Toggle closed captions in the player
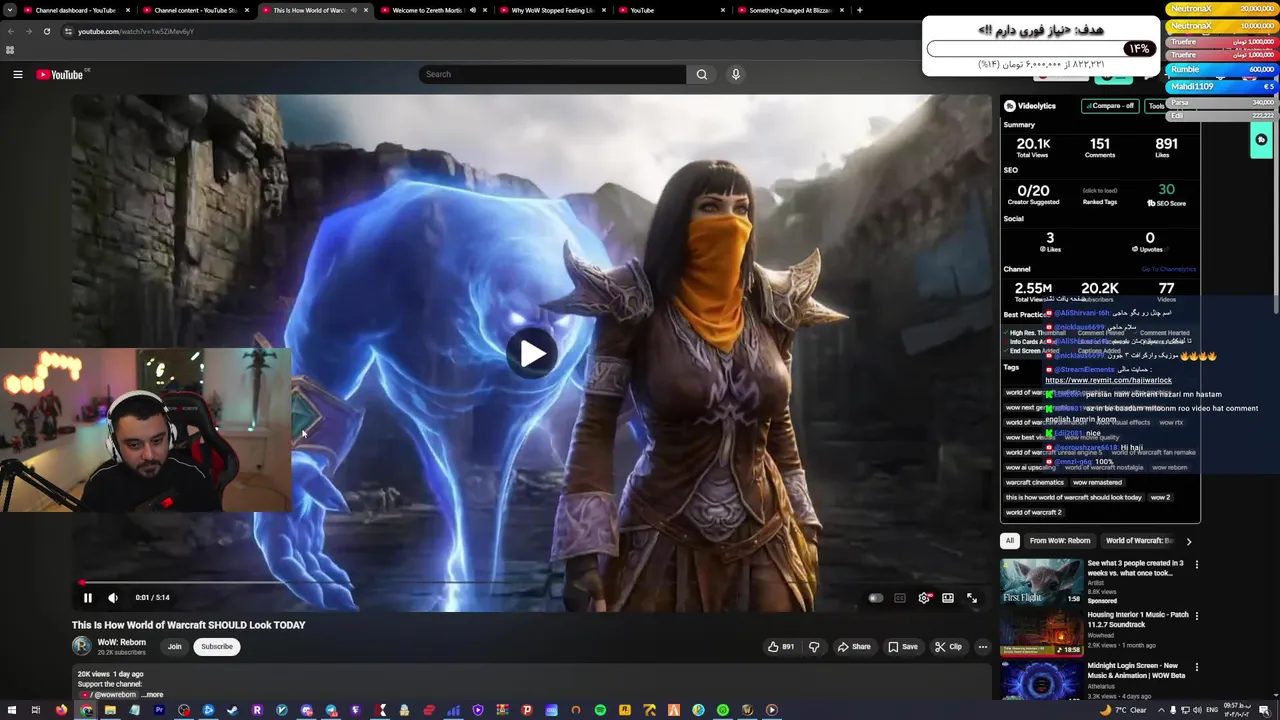Screen dimensions: 1280x720 pos(900,598)
